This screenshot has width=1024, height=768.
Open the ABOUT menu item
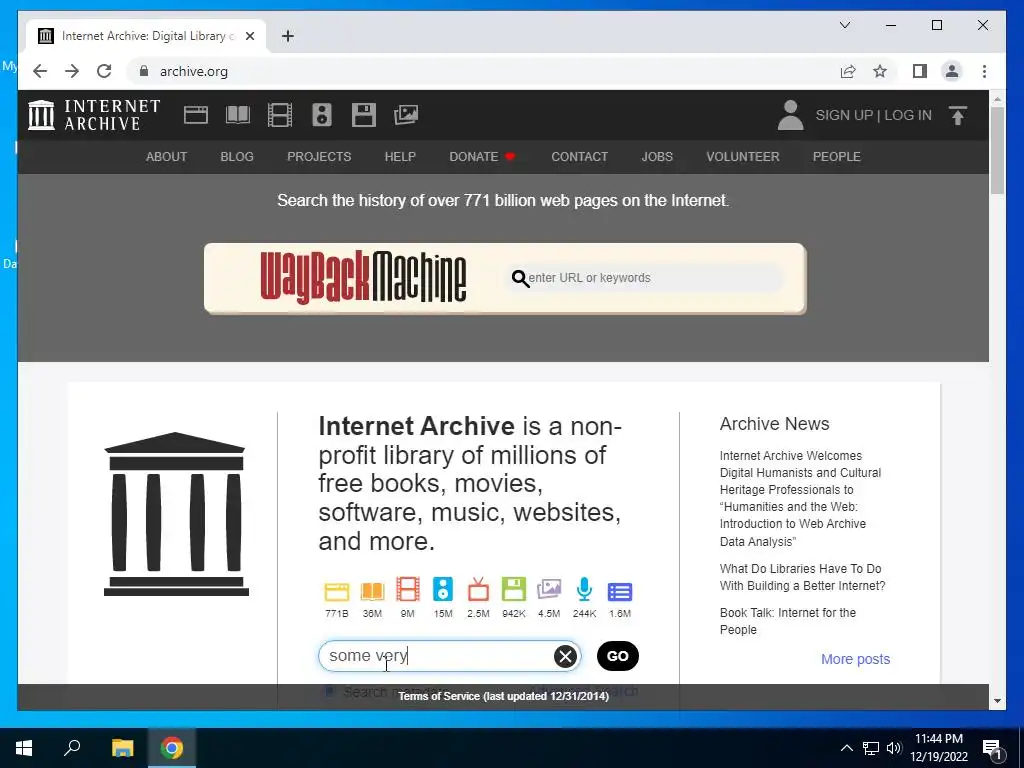point(167,157)
